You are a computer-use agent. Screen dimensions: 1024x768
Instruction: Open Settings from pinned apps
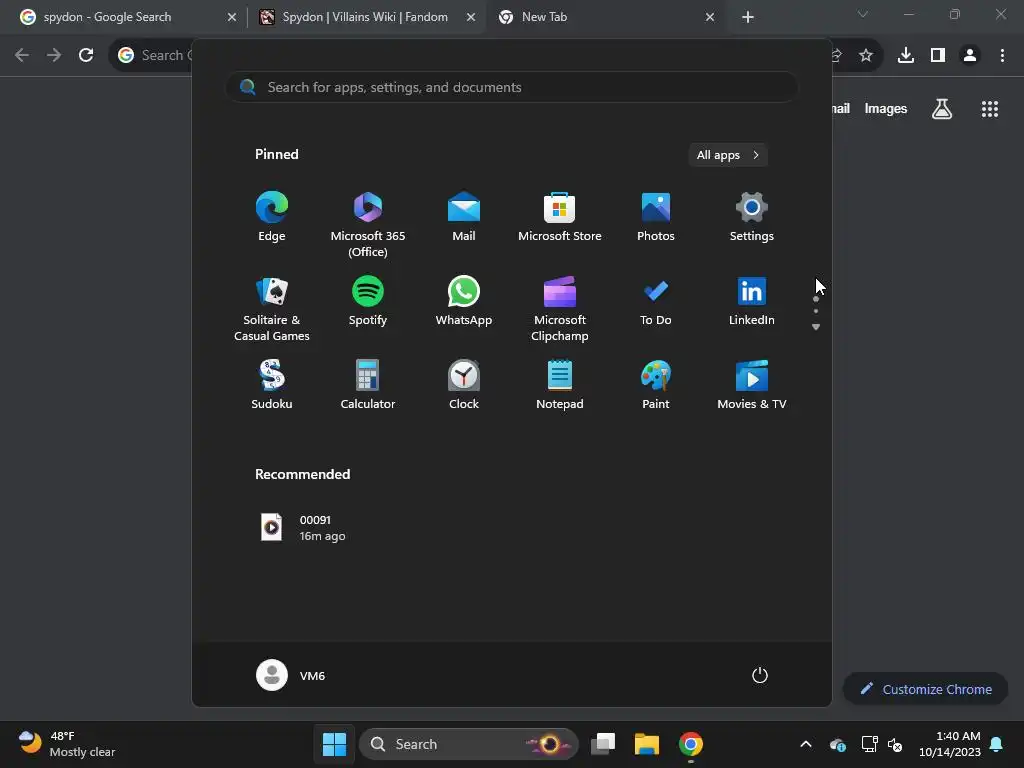(752, 217)
